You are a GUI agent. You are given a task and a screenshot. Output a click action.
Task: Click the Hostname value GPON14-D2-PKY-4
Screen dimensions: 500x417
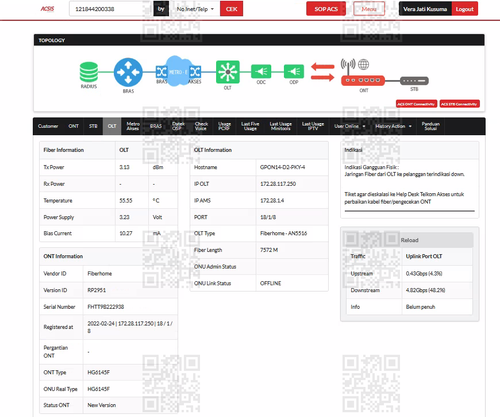282,167
